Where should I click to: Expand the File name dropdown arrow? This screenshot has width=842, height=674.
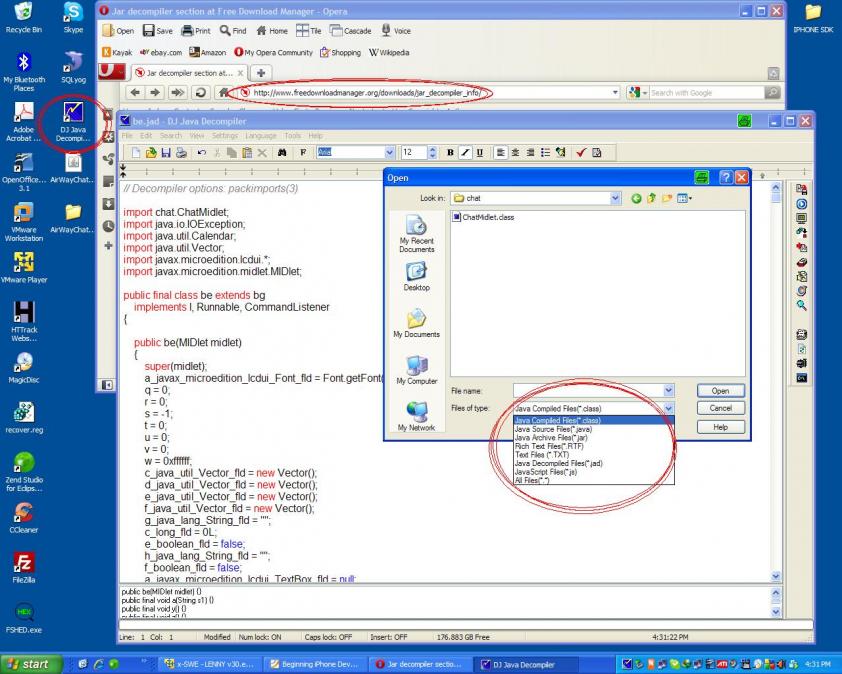pyautogui.click(x=668, y=391)
